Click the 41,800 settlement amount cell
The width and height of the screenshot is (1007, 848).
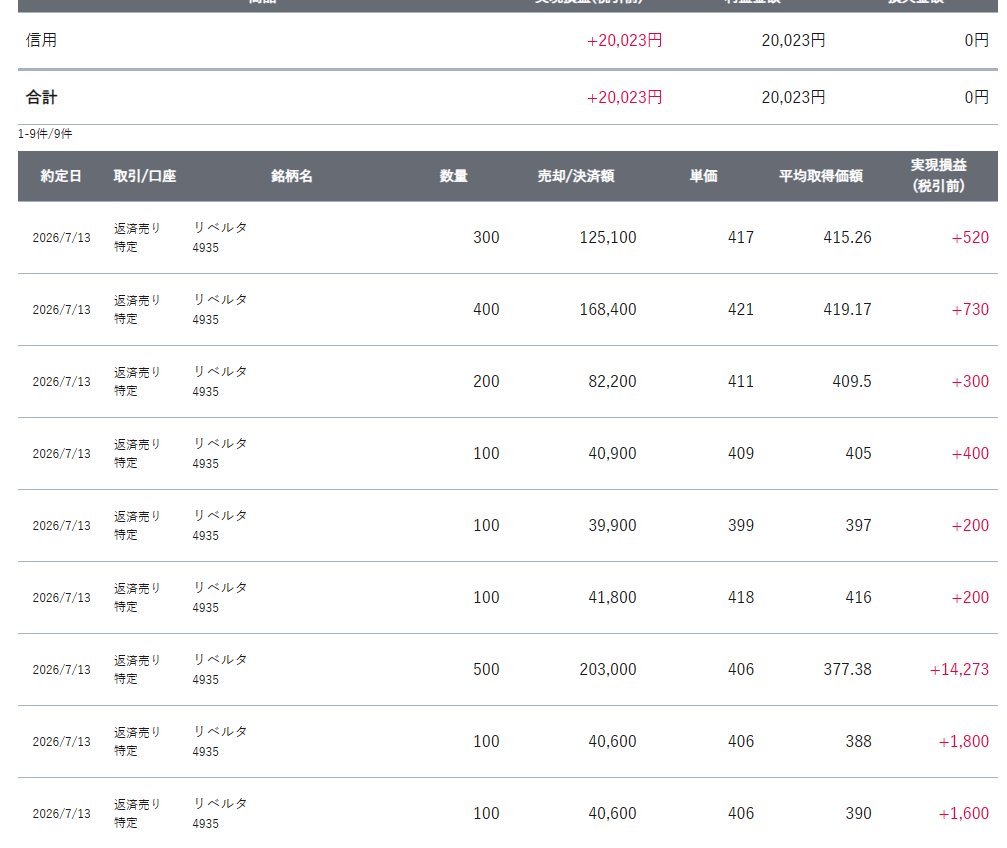pyautogui.click(x=612, y=597)
